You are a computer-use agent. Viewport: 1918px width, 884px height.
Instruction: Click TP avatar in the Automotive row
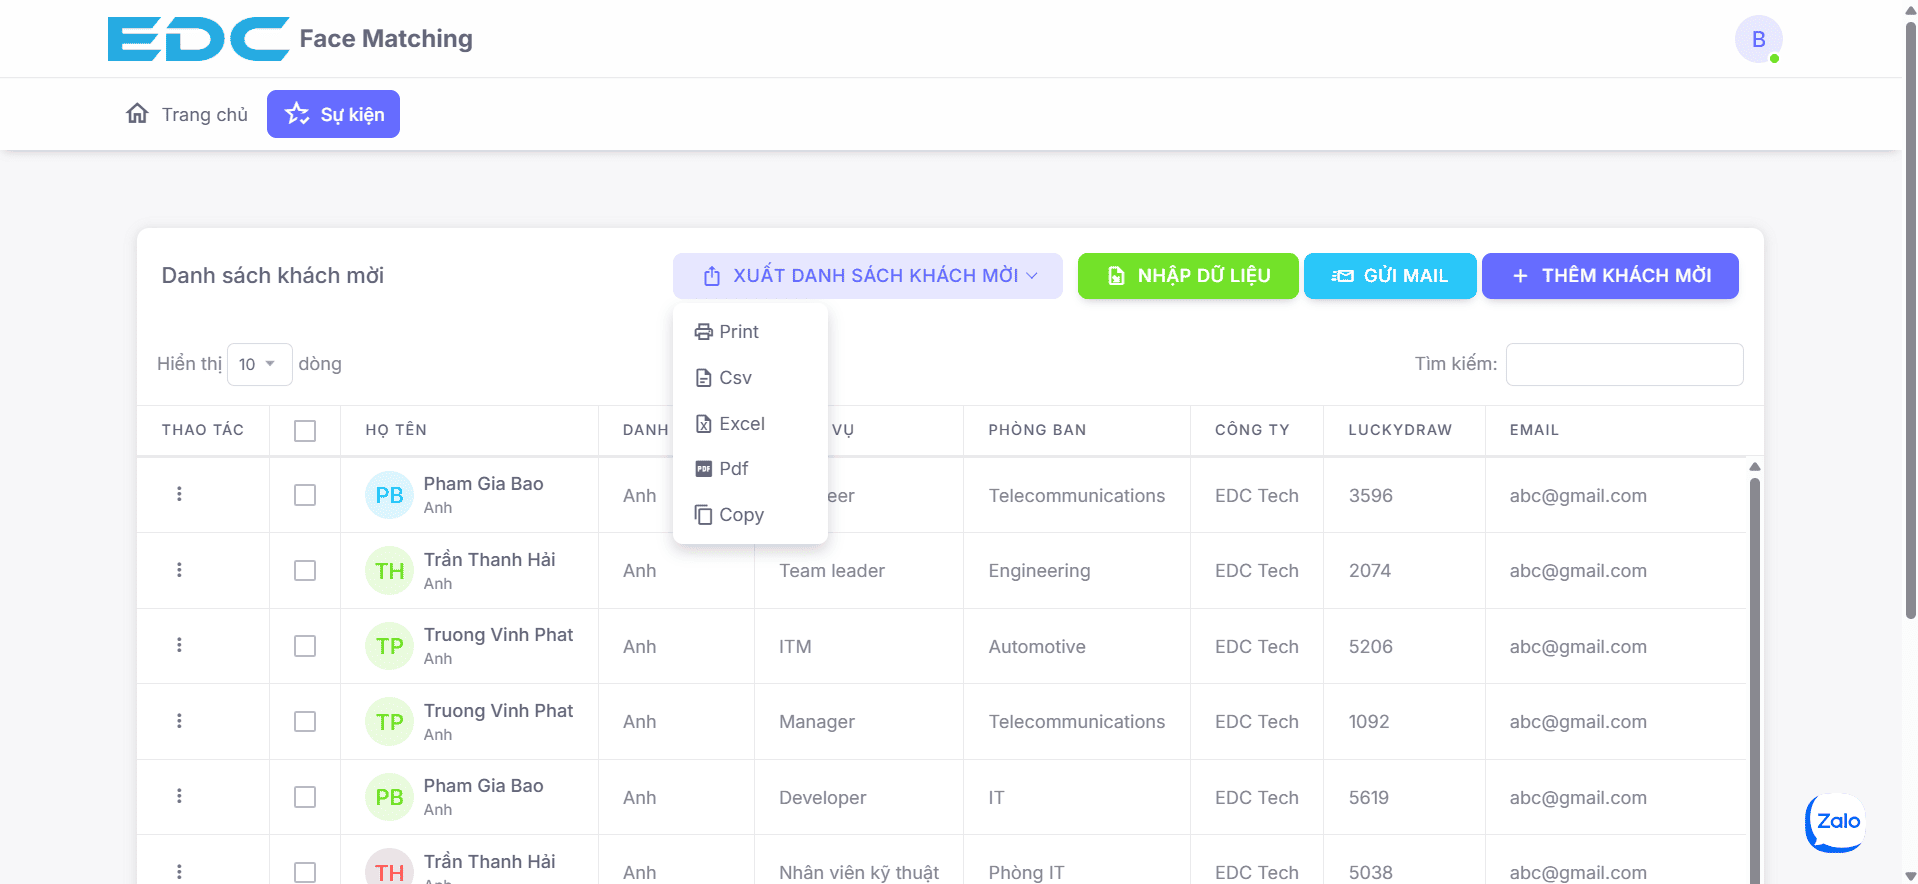(x=389, y=646)
